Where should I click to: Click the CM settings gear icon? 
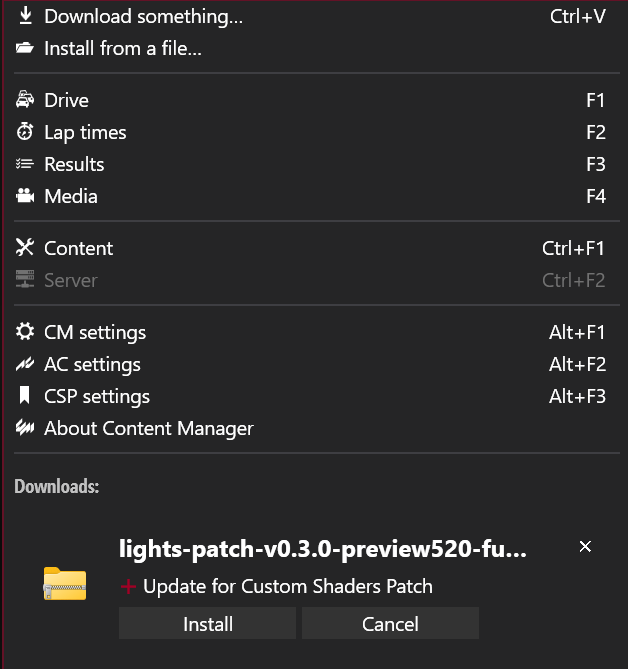tap(25, 332)
